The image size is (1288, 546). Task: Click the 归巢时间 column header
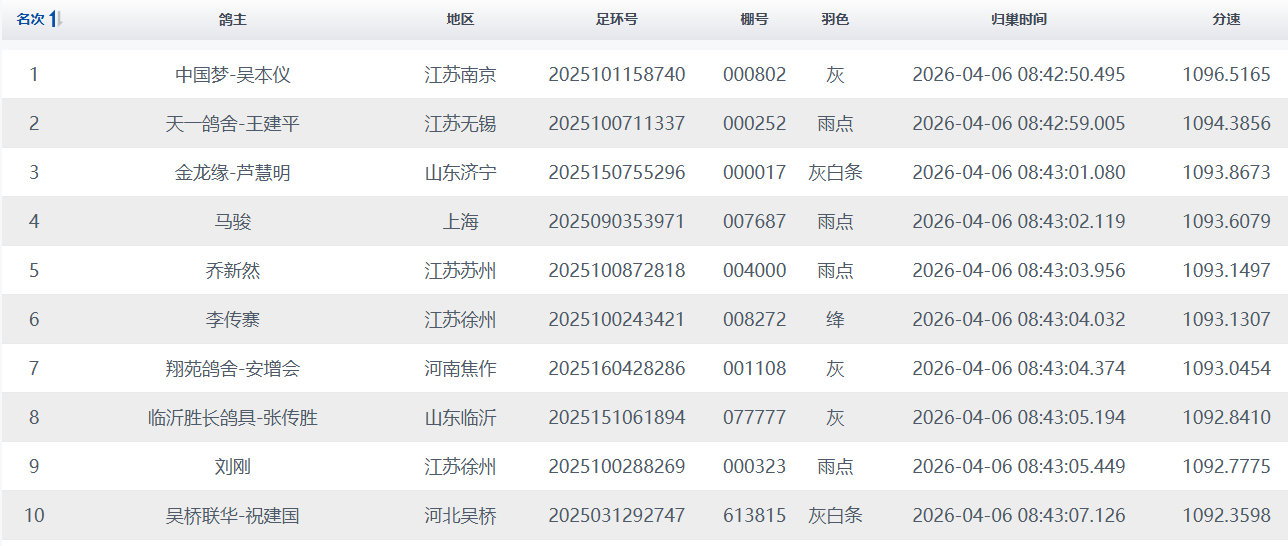(x=1018, y=20)
